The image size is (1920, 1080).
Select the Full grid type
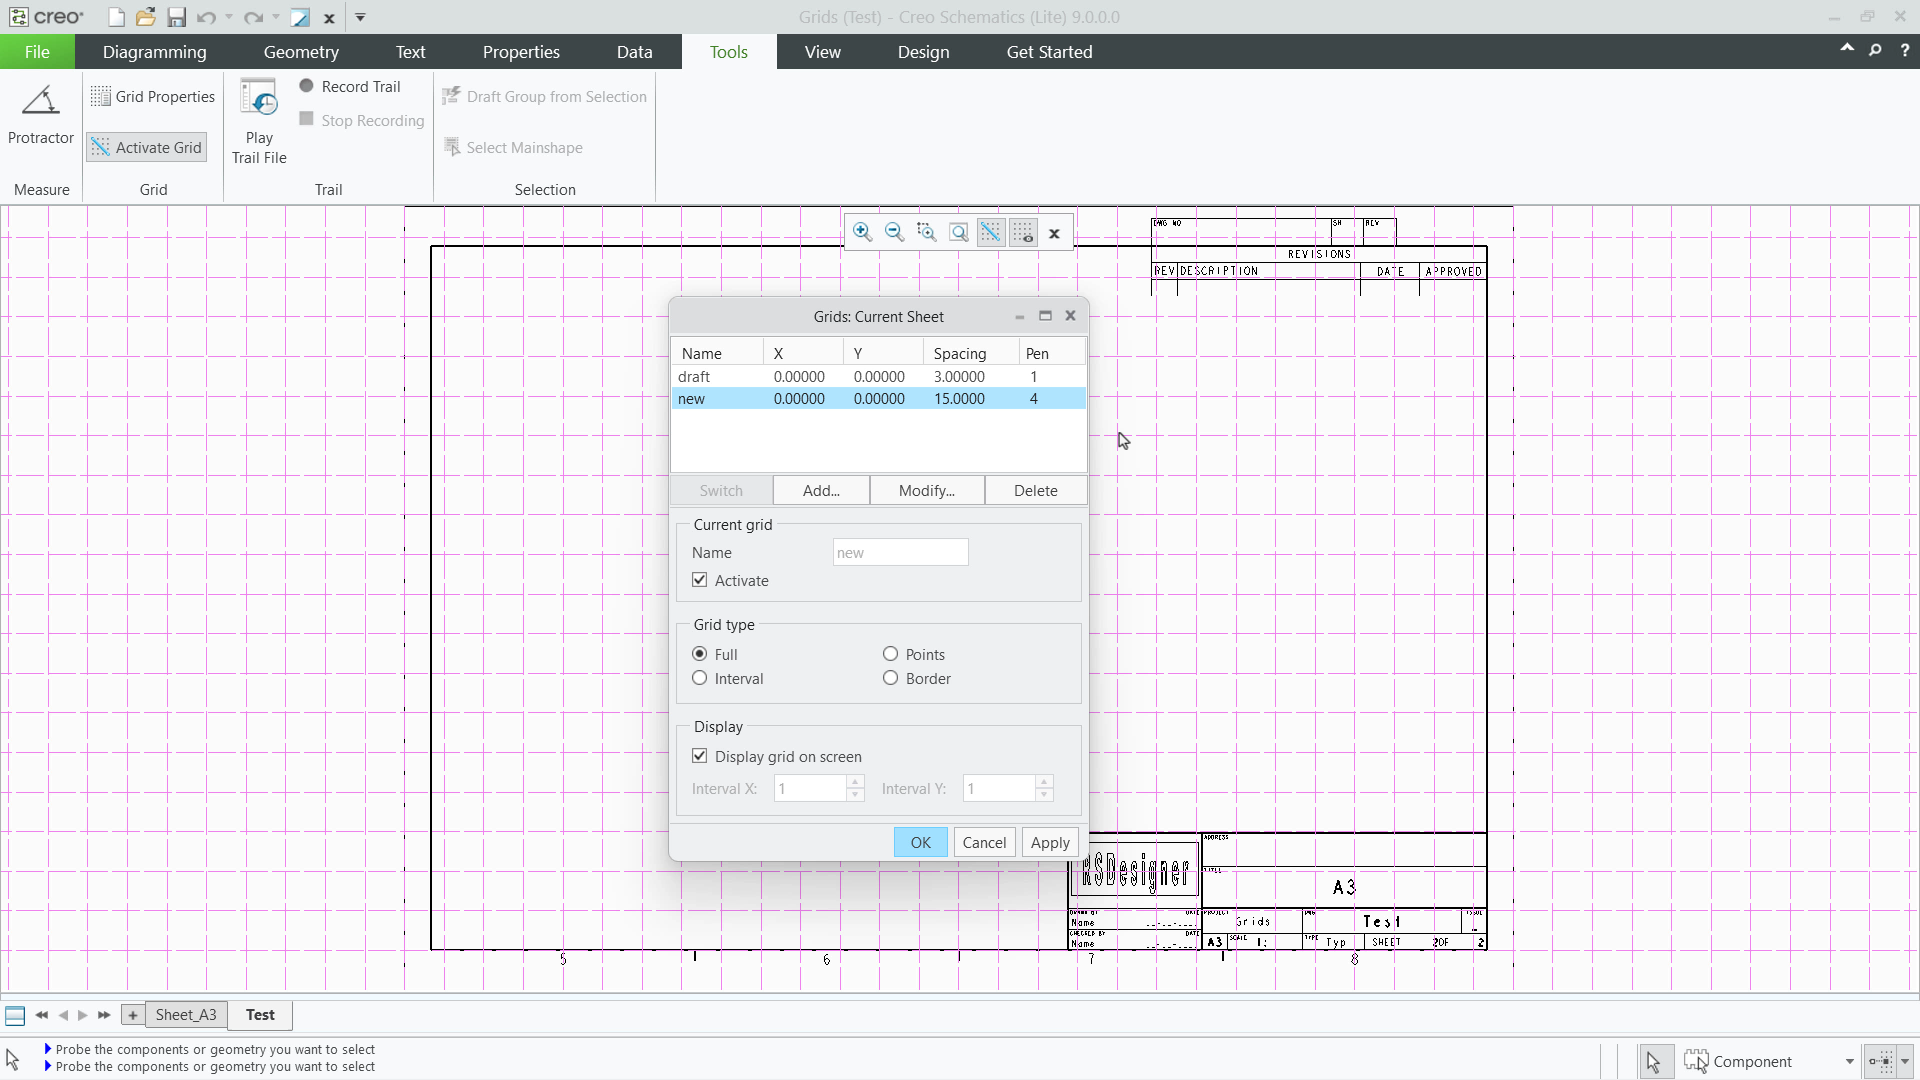pos(700,654)
